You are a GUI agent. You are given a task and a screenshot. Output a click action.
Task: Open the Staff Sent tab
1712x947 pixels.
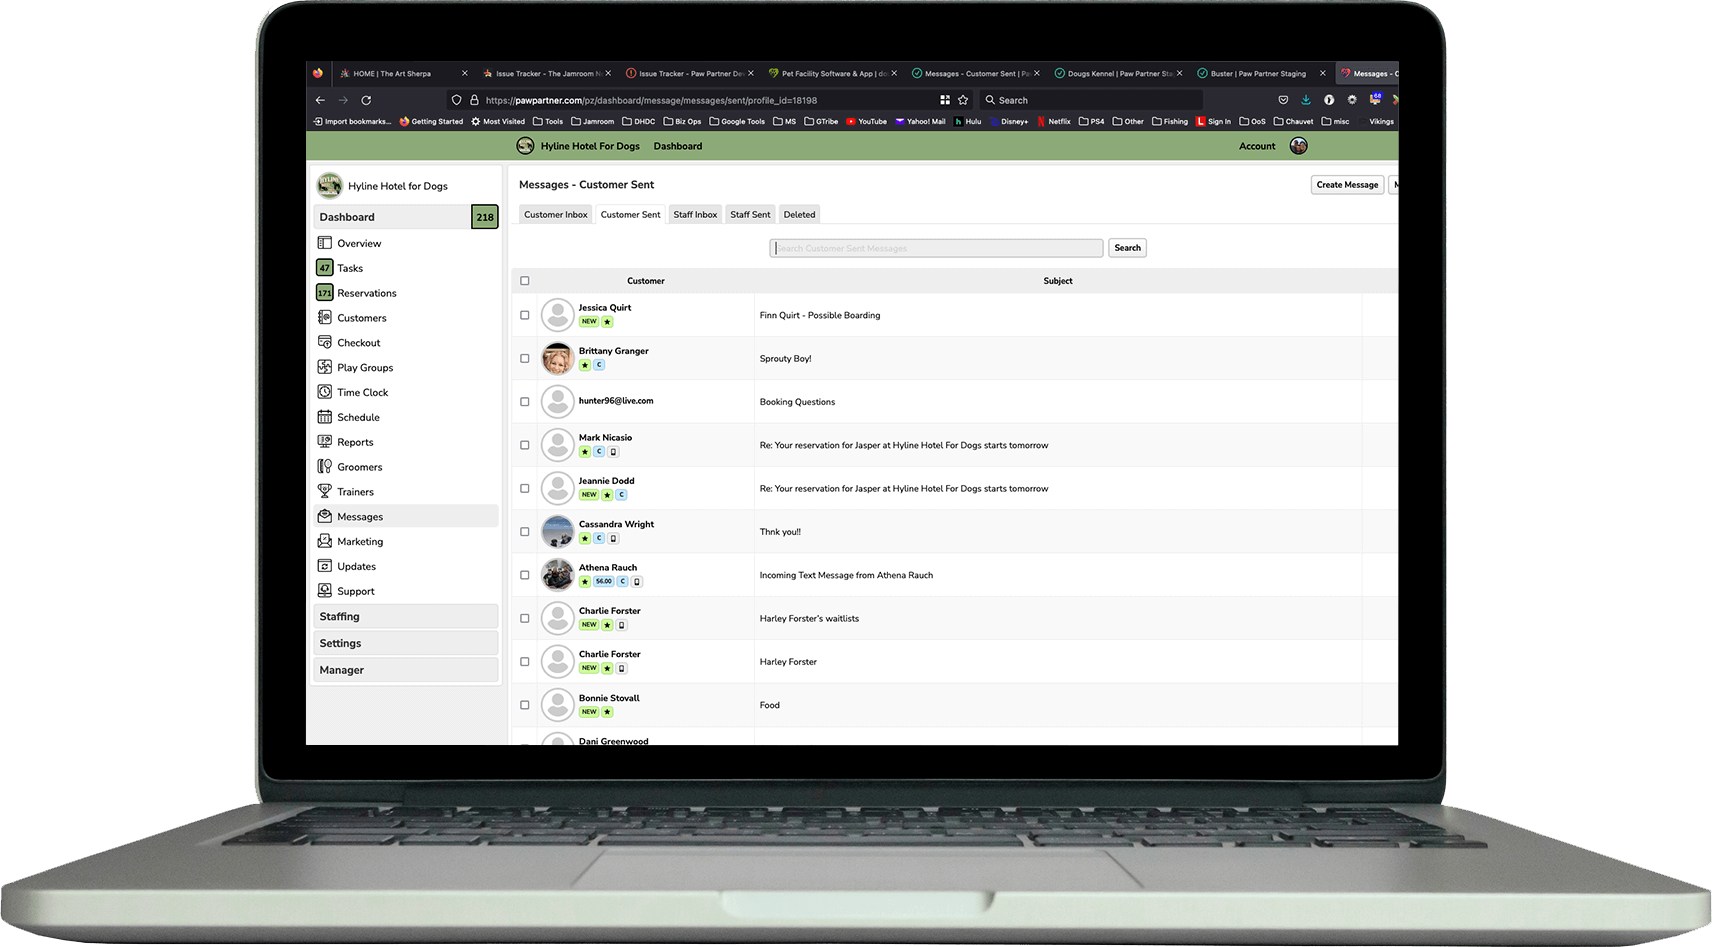[750, 214]
